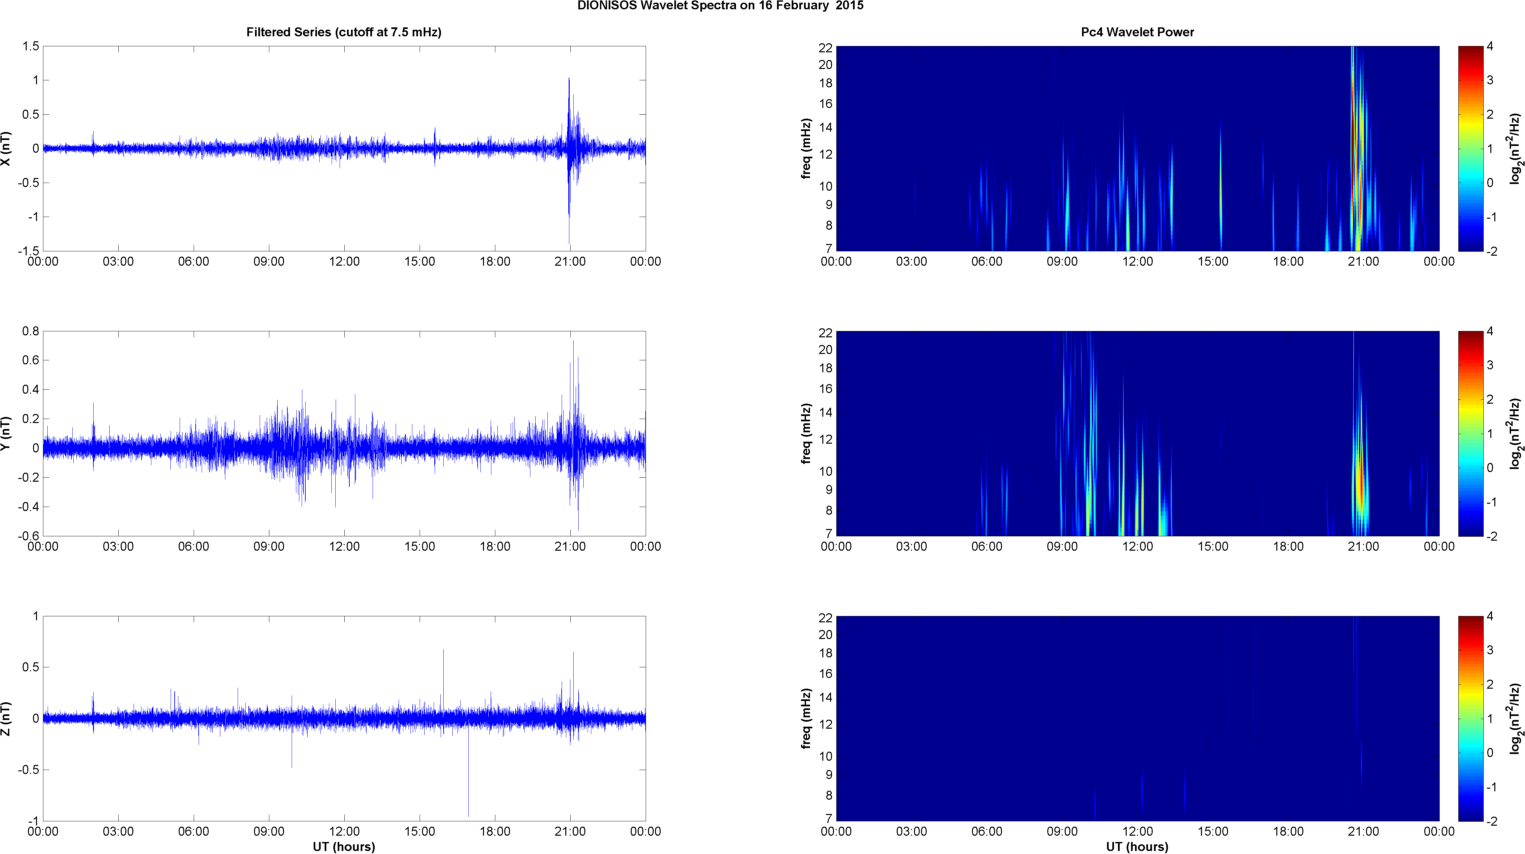Click the 'freq (mHz)' label of bottom spectrogram
Image resolution: width=1525 pixels, height=854 pixels.
(x=806, y=718)
